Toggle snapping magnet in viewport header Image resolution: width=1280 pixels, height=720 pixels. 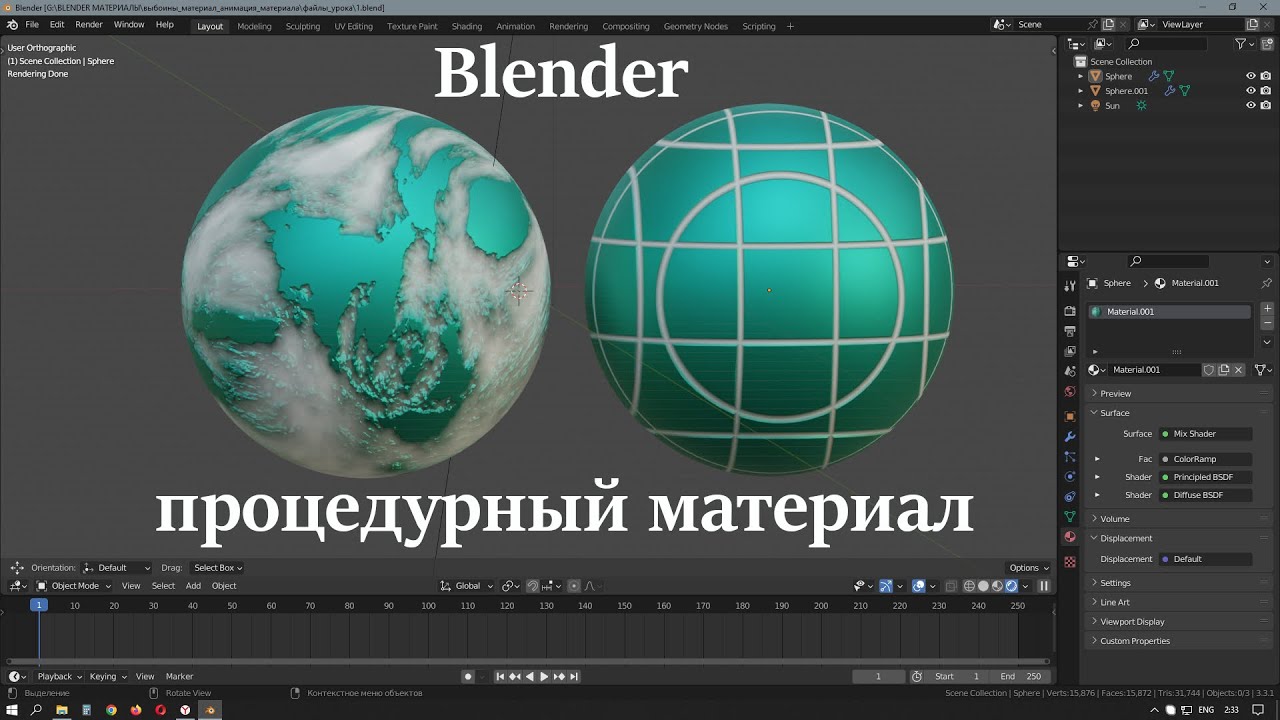click(533, 586)
